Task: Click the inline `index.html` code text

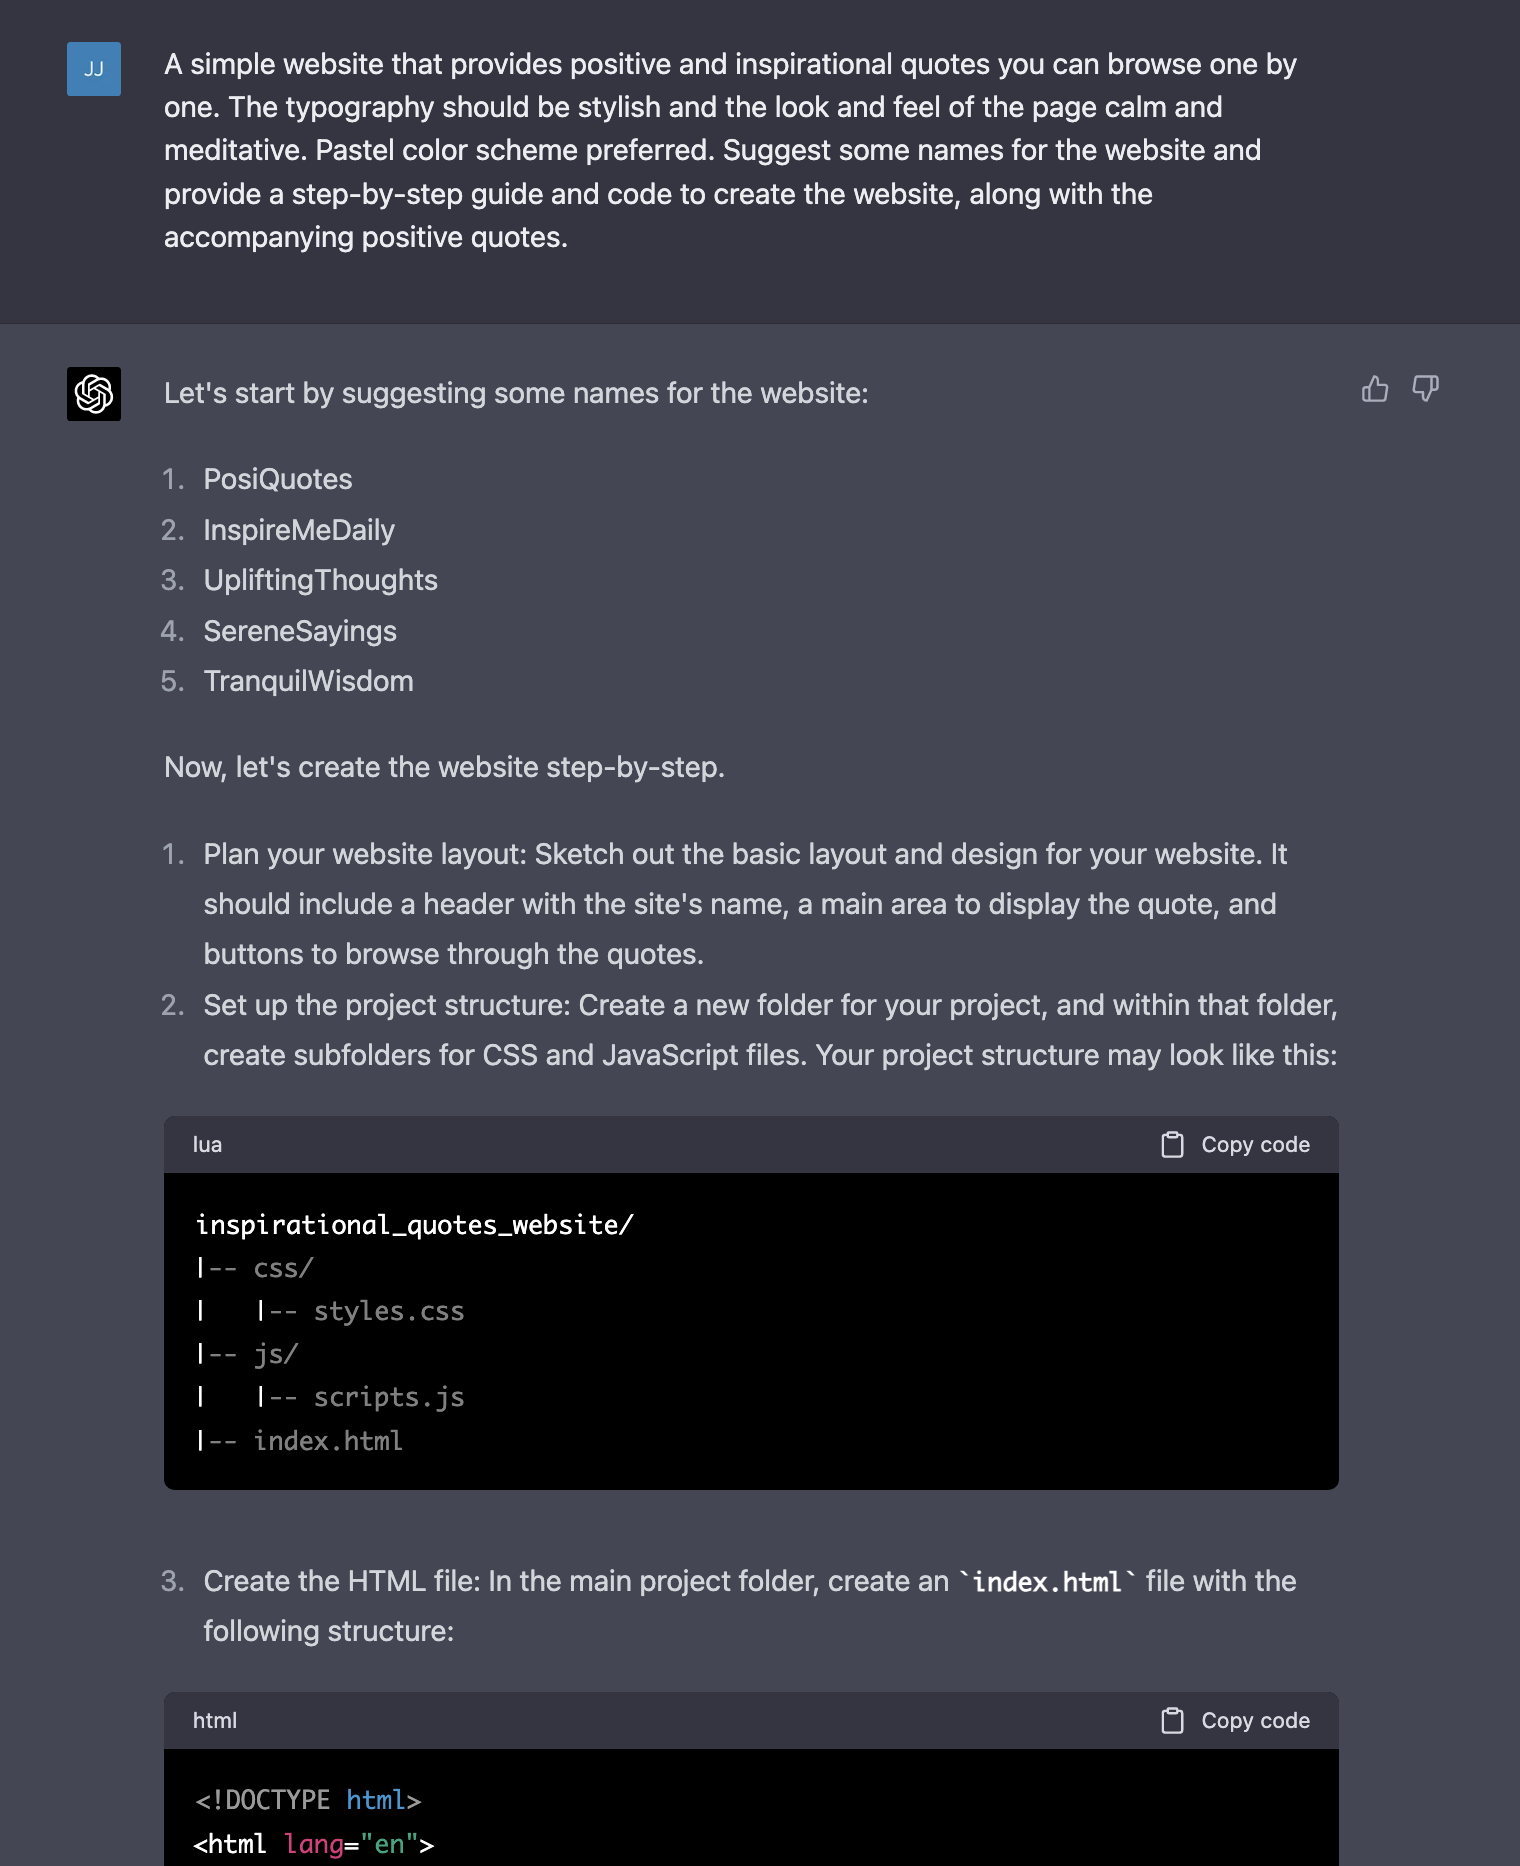Action: [1047, 1582]
